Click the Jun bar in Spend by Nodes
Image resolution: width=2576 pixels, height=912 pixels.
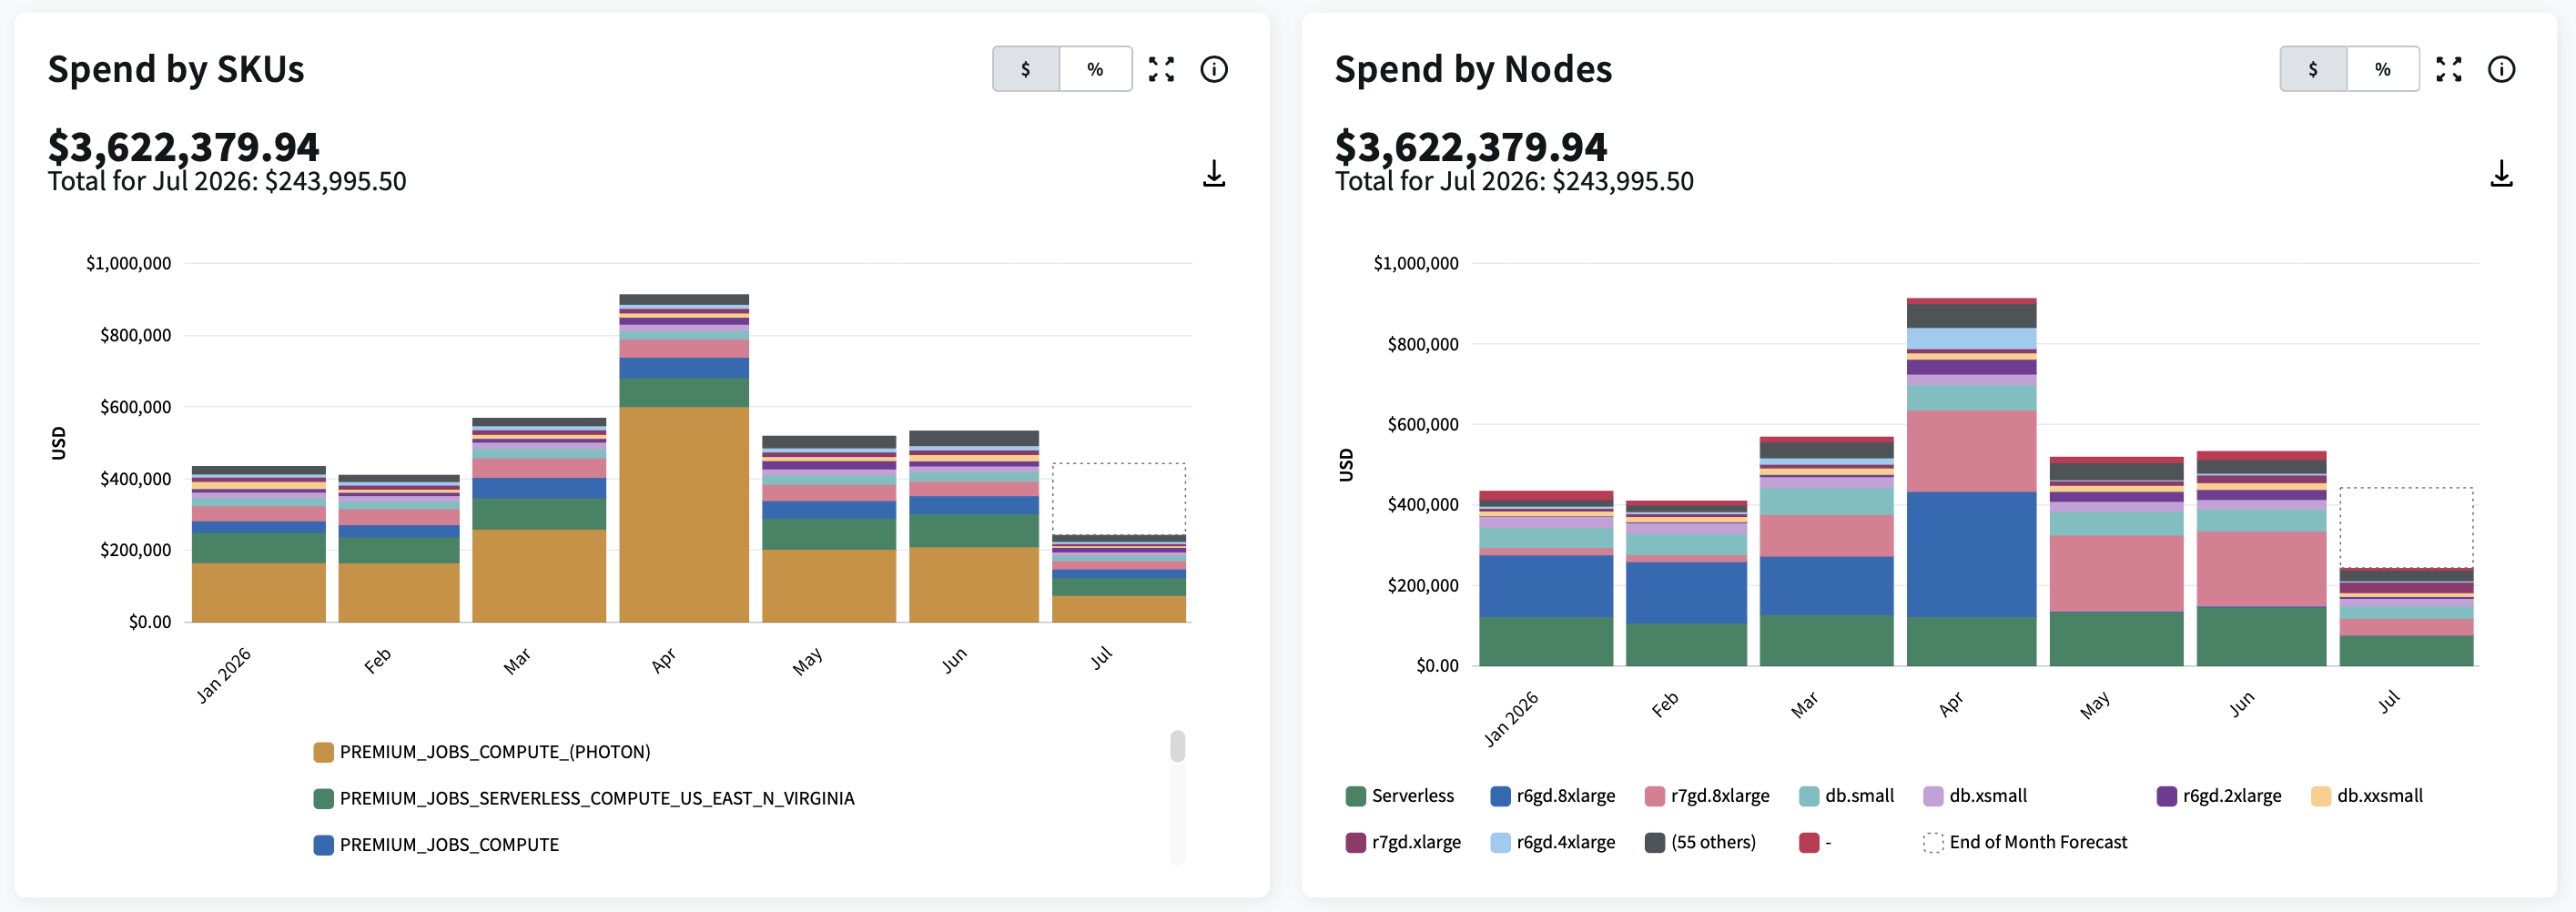[2261, 558]
